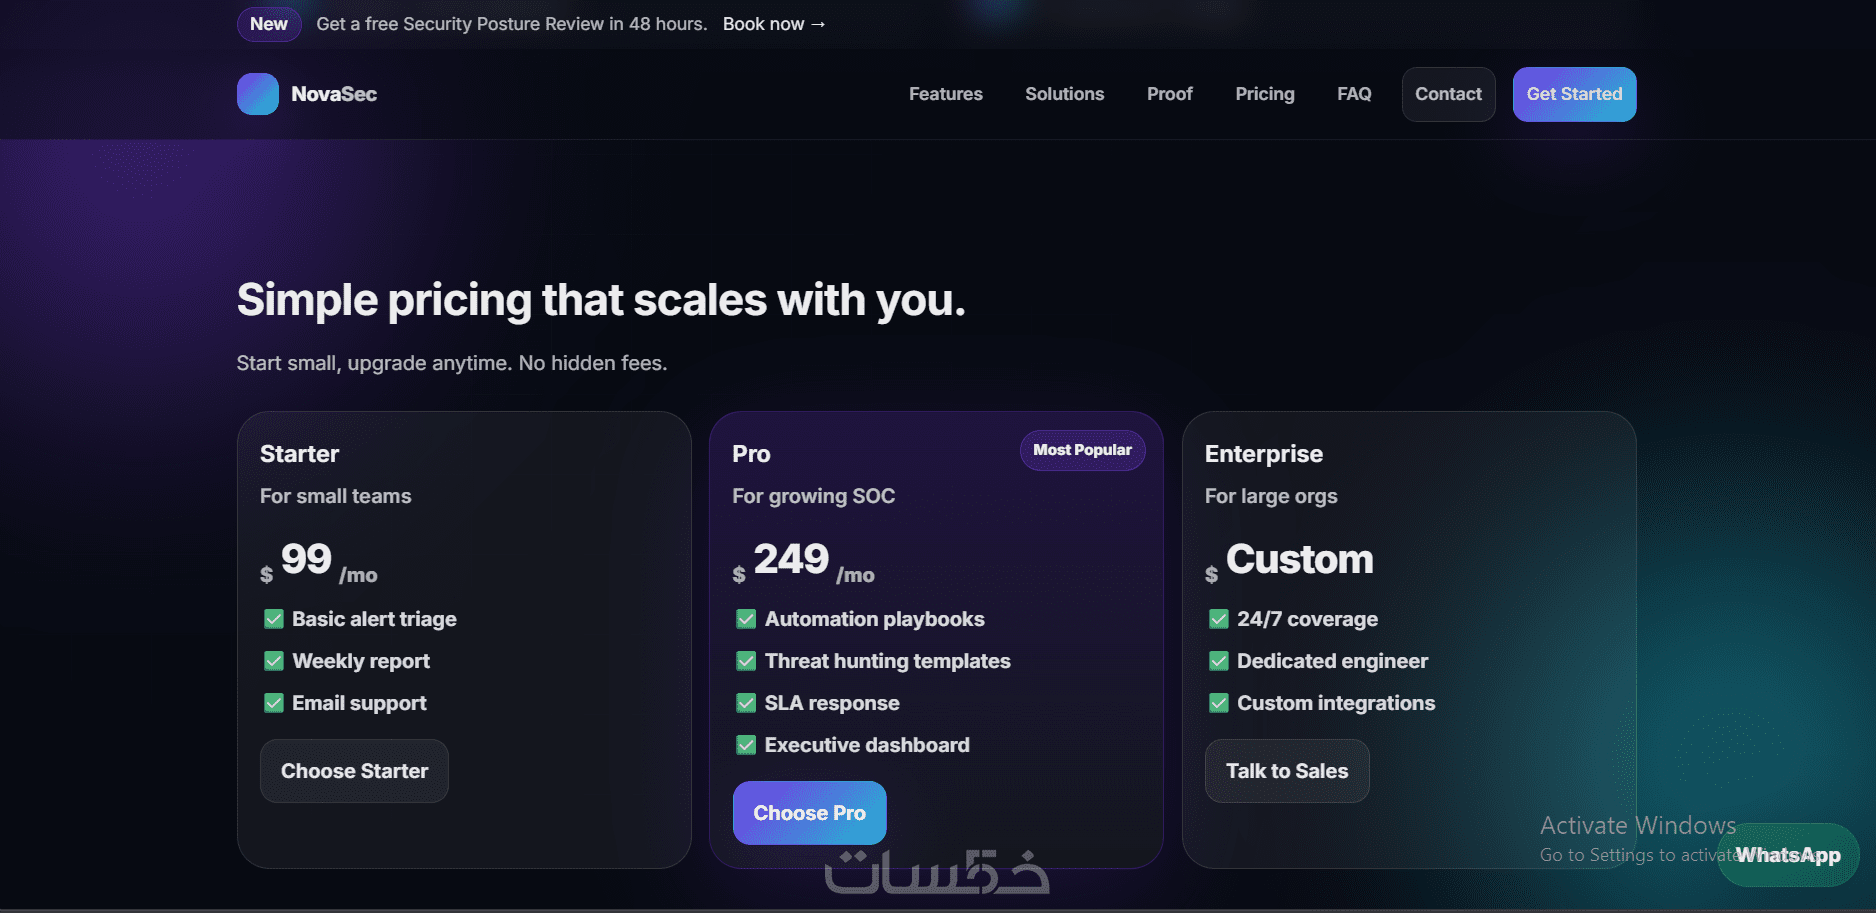Click the green check beside Basic alert triage
Screen dimensions: 1876x913
pos(274,619)
